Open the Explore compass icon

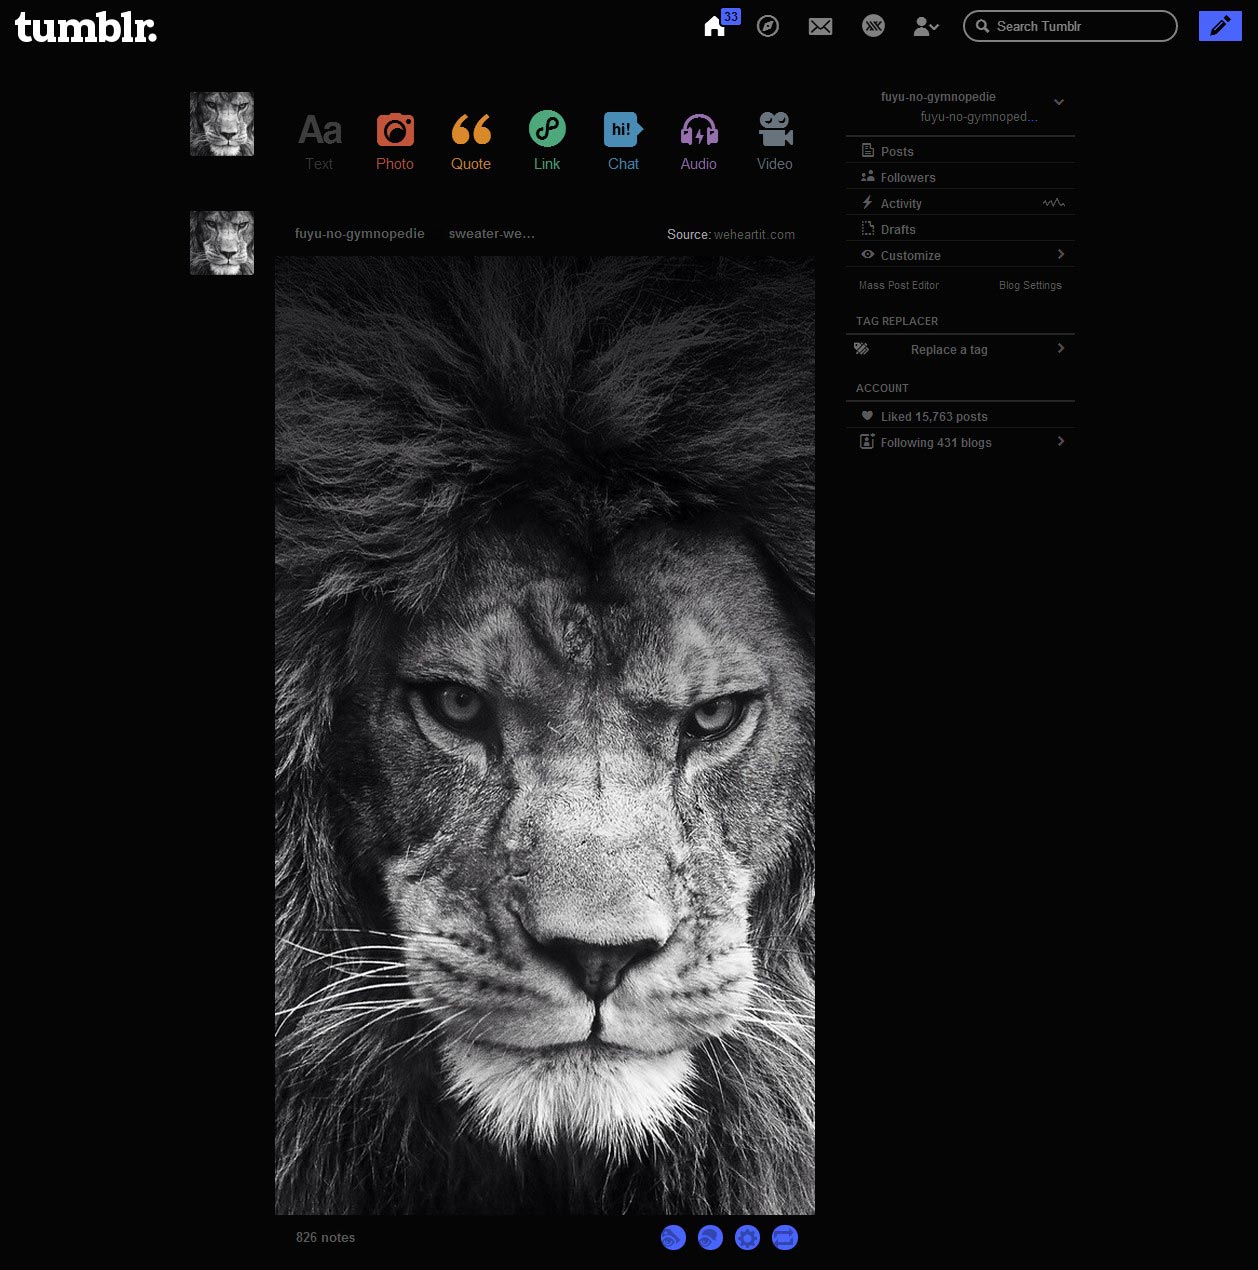pos(767,26)
